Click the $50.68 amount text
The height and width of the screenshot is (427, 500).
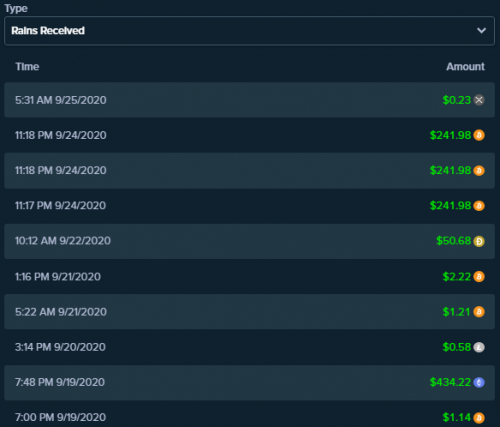[454, 241]
